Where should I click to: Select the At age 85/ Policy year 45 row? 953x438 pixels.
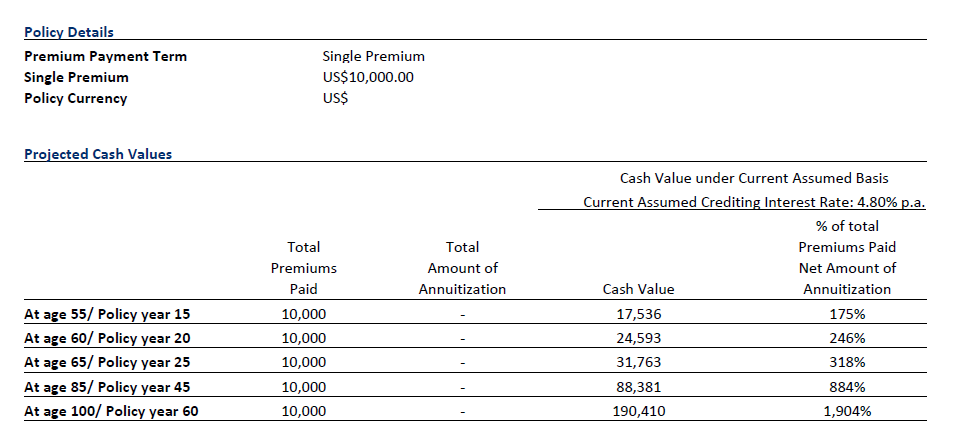point(475,387)
